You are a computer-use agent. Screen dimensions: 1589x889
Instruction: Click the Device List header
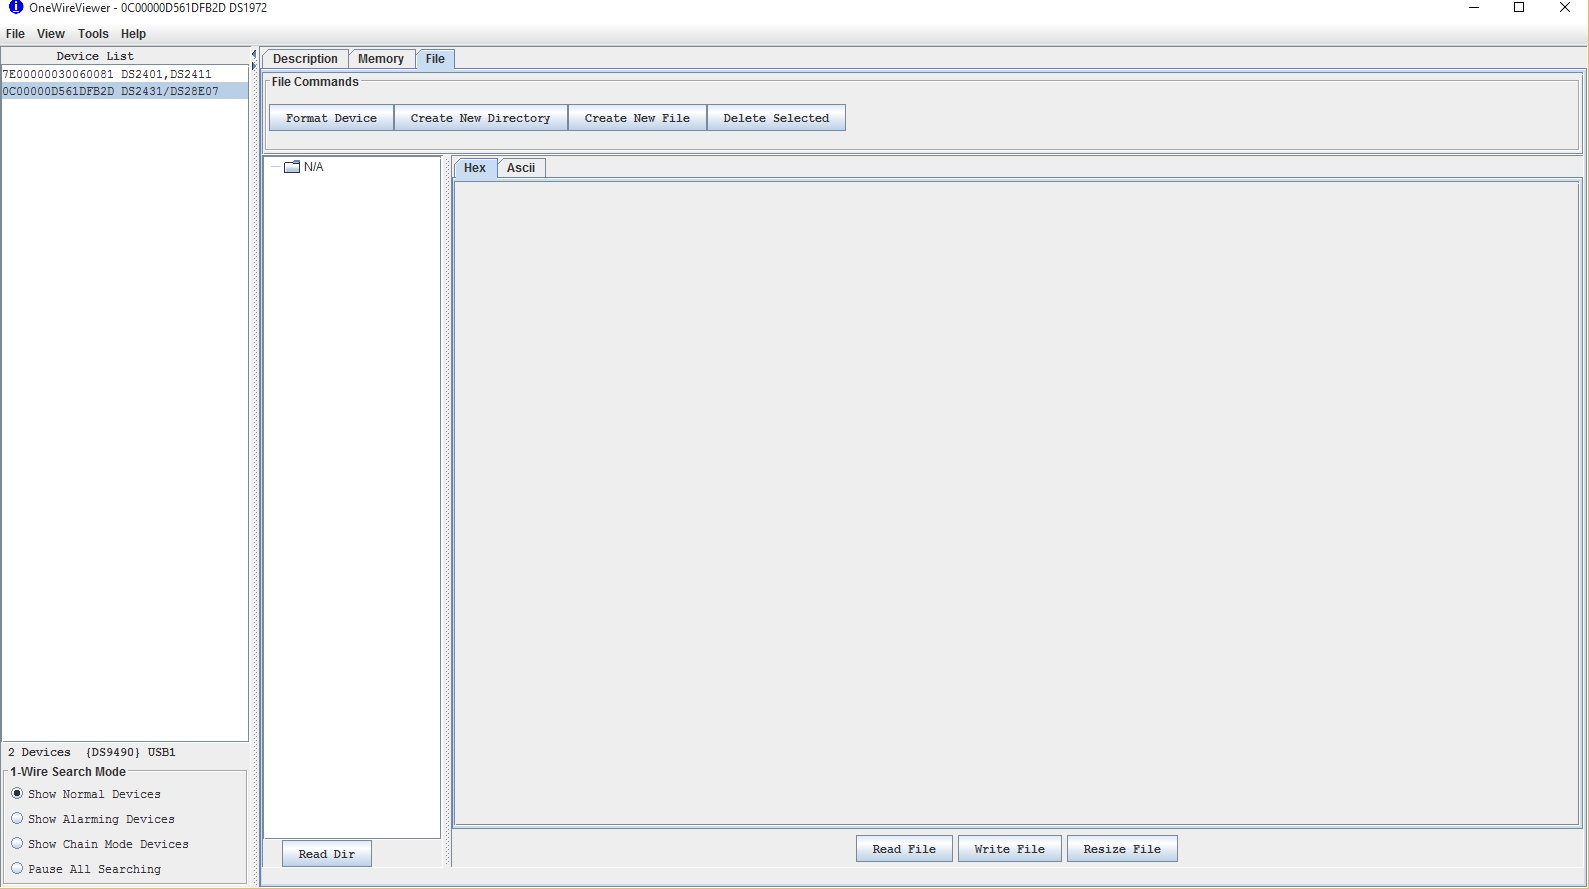coord(95,56)
